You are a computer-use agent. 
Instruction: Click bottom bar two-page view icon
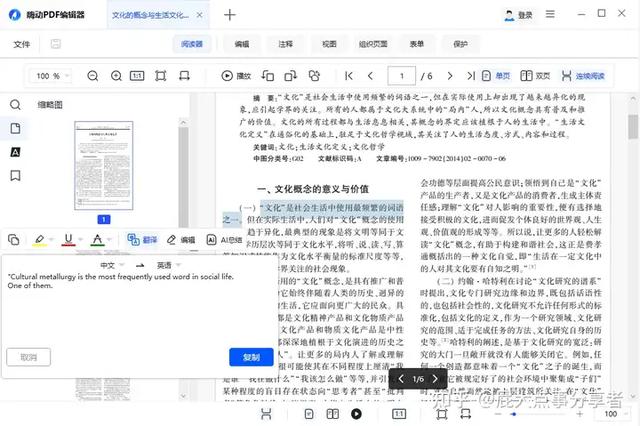333,414
